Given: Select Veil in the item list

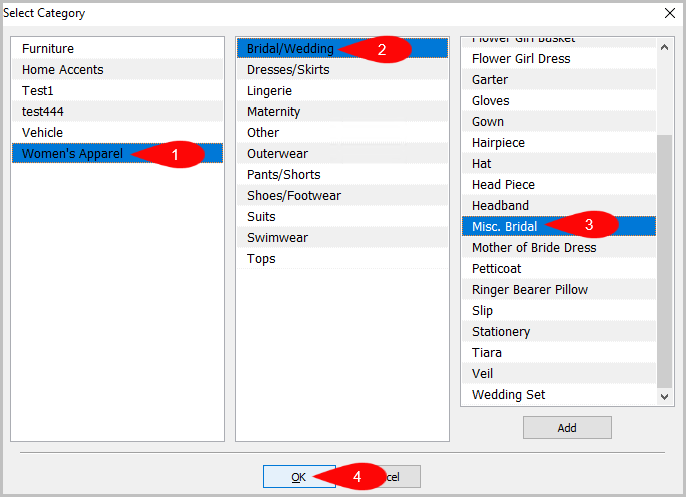Looking at the screenshot, I should (559, 373).
